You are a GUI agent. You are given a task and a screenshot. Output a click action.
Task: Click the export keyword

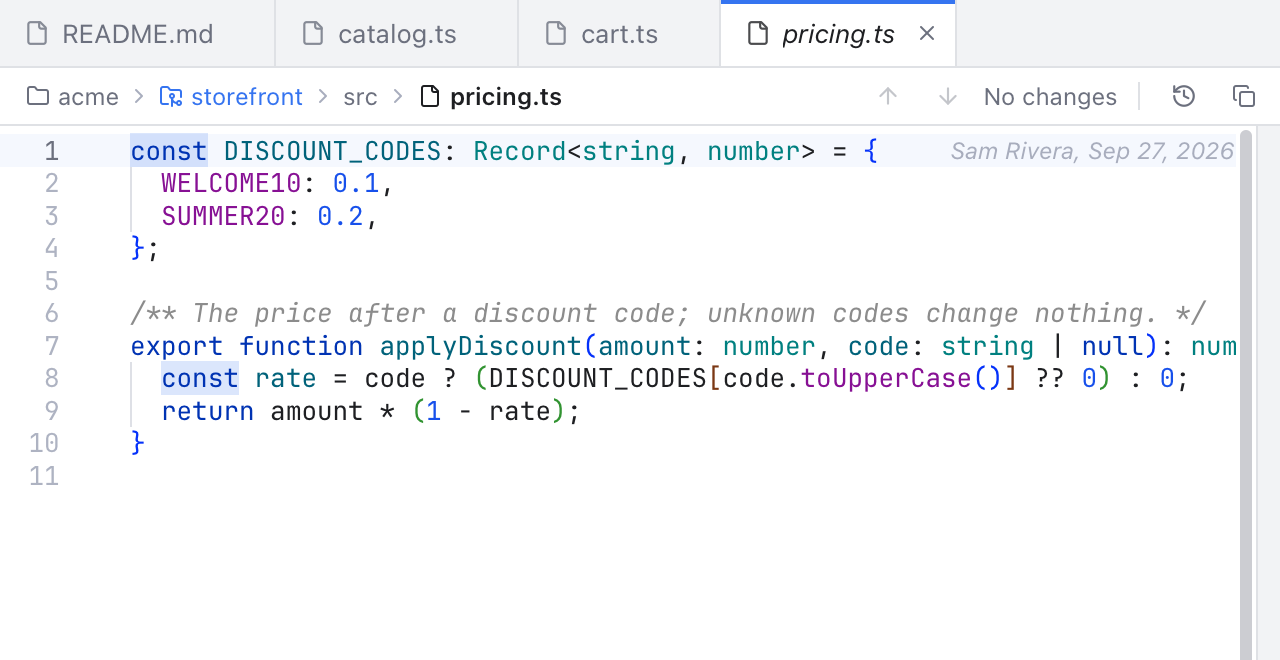[177, 346]
